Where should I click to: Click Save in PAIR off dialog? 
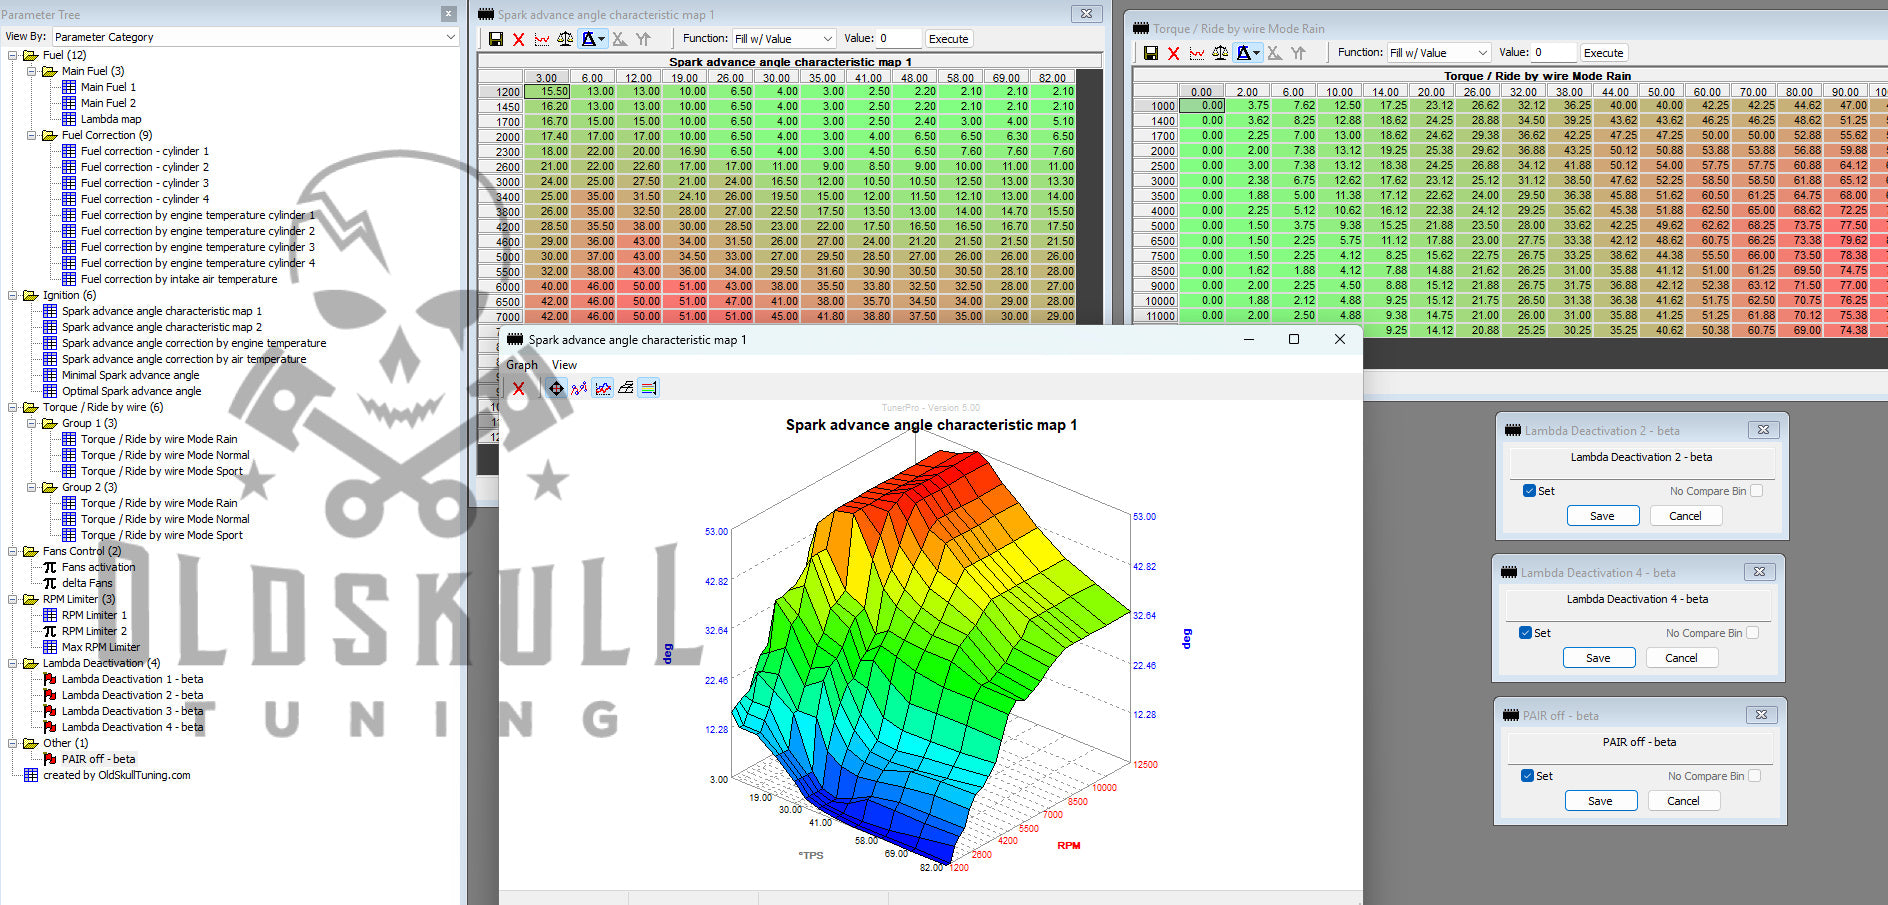(x=1600, y=801)
